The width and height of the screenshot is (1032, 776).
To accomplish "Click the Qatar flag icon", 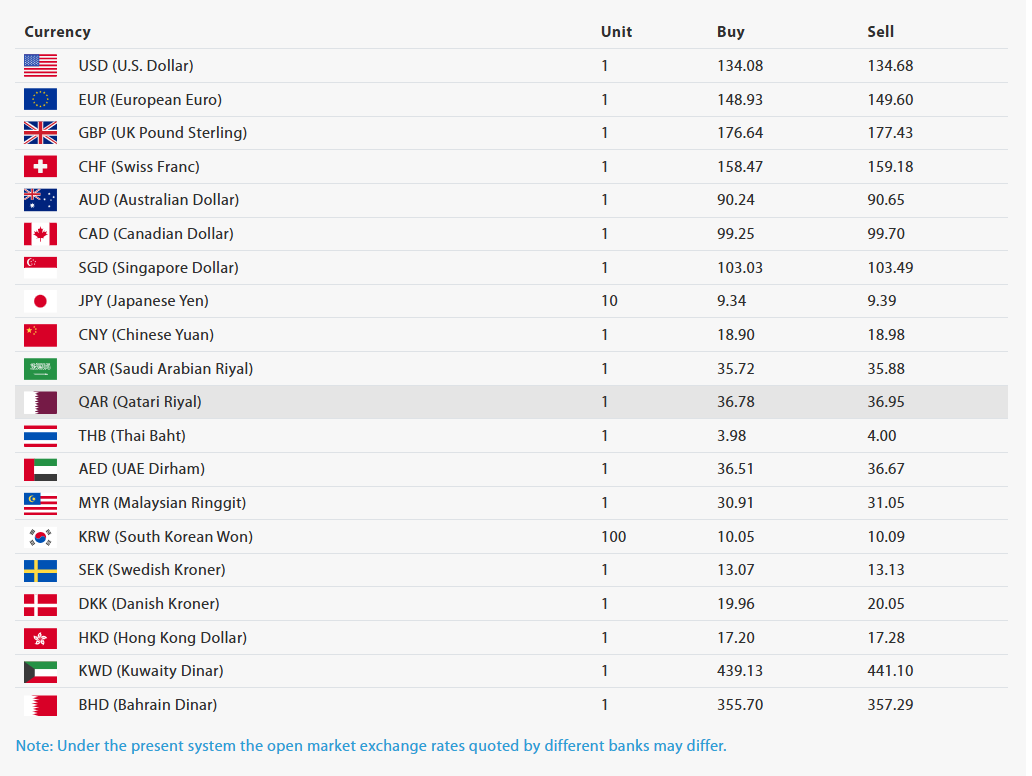I will 40,402.
